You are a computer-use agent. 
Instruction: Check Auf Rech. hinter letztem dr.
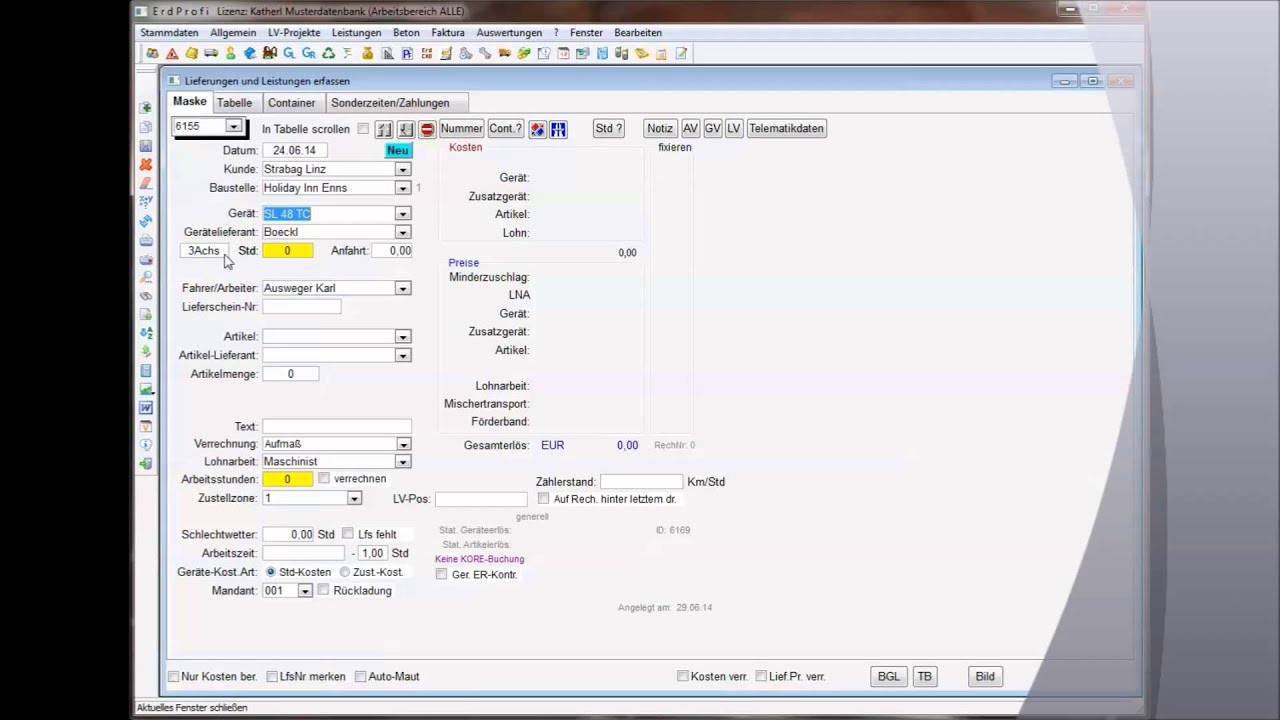point(544,498)
